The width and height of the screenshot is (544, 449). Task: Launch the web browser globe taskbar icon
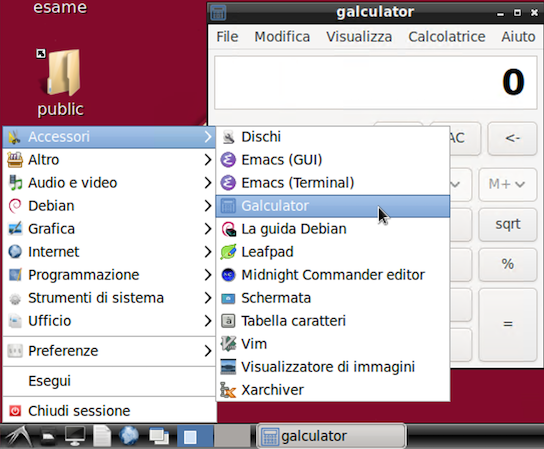[129, 436]
